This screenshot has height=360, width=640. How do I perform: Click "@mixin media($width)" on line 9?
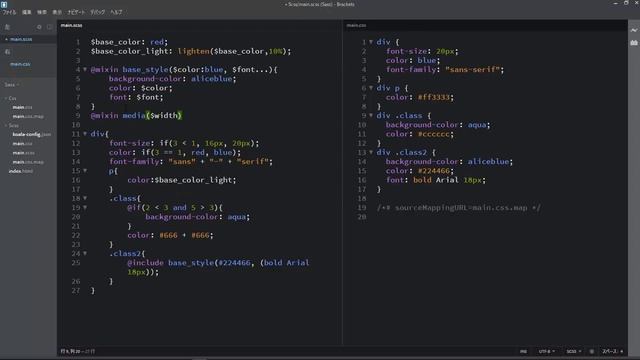point(136,116)
